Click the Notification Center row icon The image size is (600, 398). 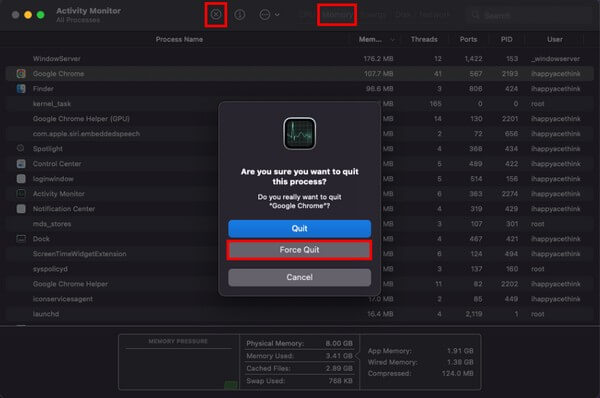[21, 209]
